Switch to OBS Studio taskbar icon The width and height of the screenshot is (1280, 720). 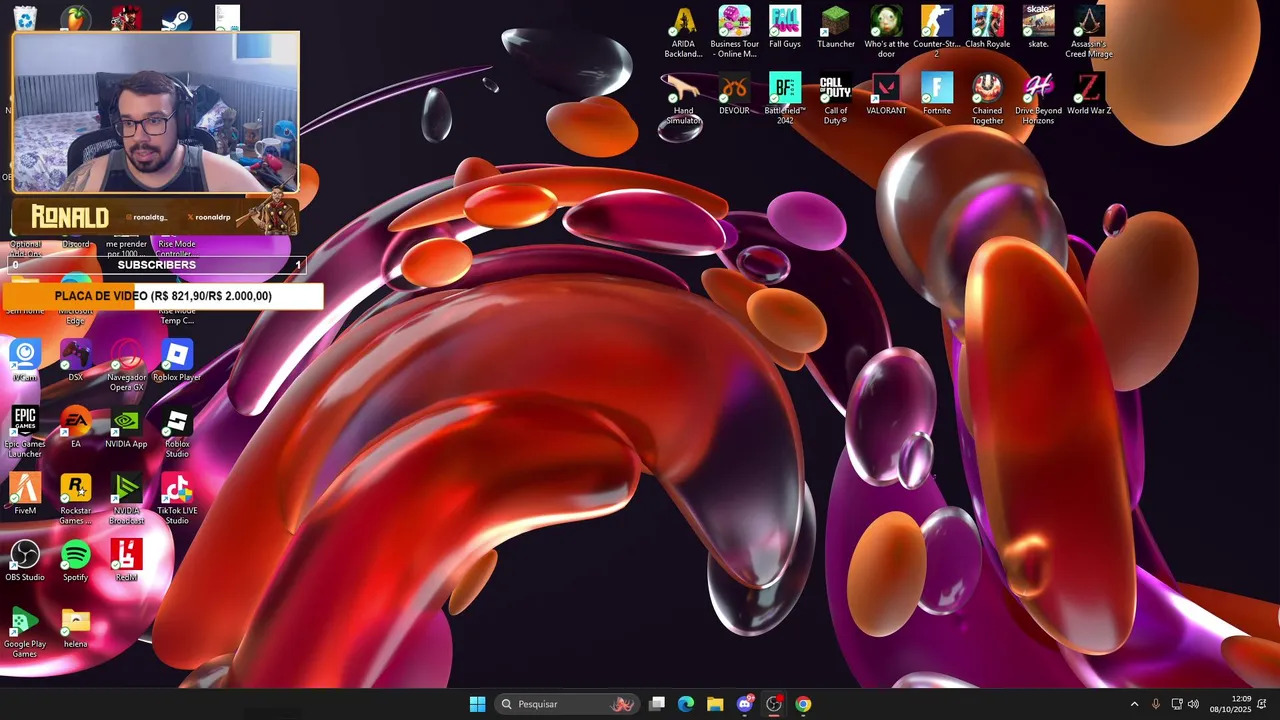774,704
